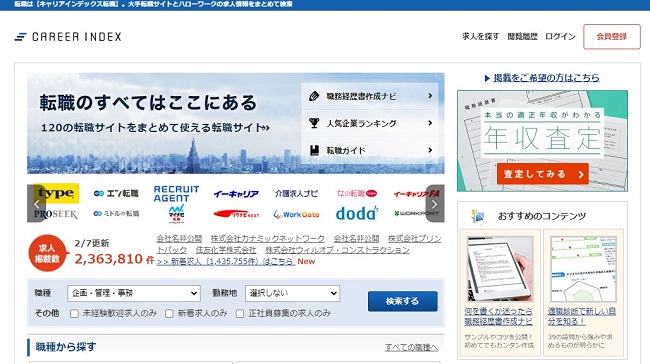650x364 pixels.
Task: Show next partner logos with right arrow
Action: pos(434,204)
